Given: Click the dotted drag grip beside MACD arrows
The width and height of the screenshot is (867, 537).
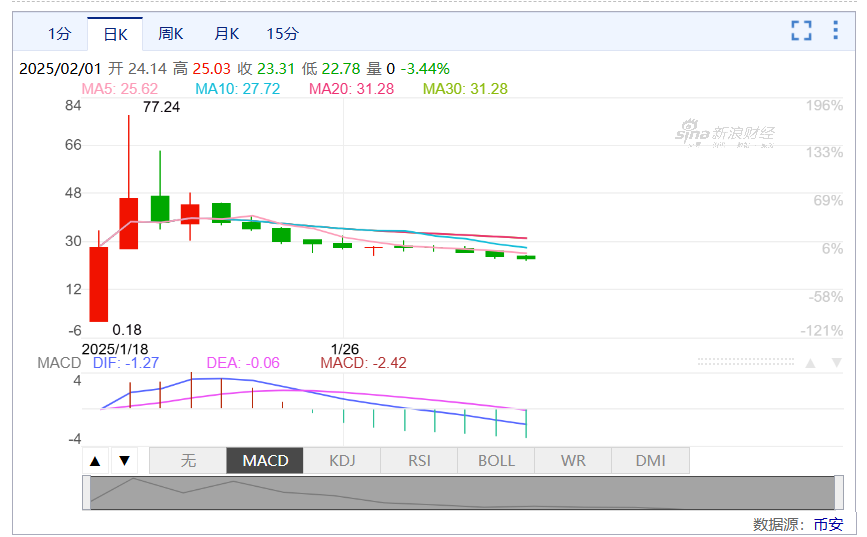Looking at the screenshot, I should pos(746,362).
